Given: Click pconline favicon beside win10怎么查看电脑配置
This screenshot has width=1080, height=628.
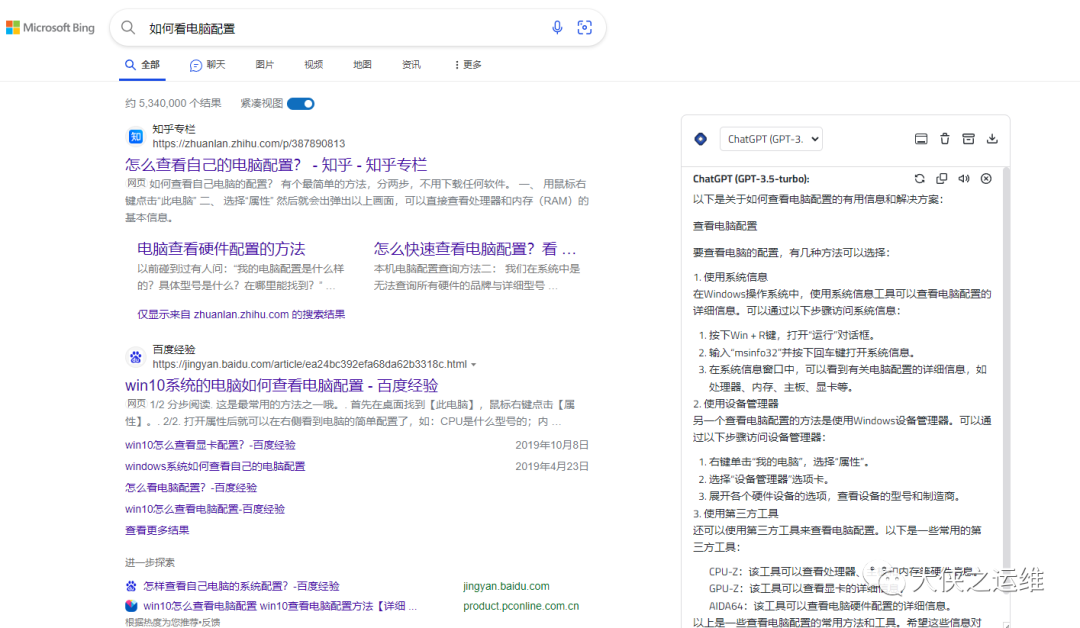Looking at the screenshot, I should pos(131,606).
